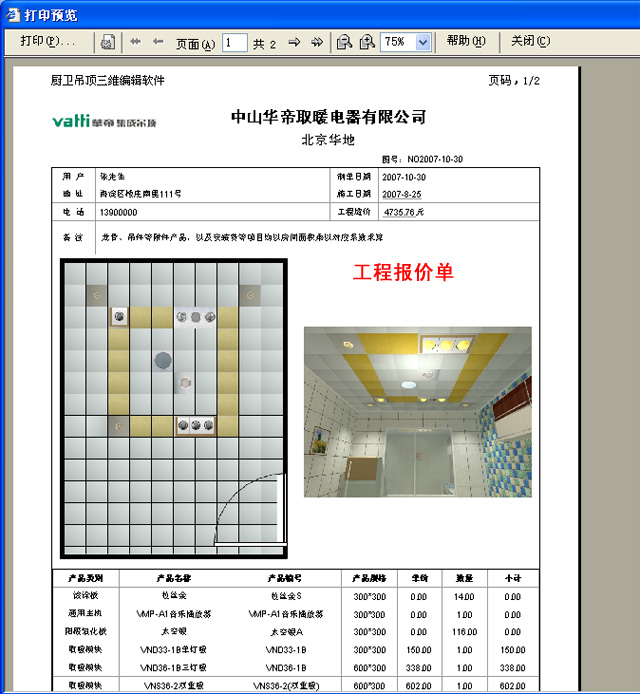The width and height of the screenshot is (640, 694).
Task: Click drawing number NO2007-10-30
Action: tap(435, 159)
